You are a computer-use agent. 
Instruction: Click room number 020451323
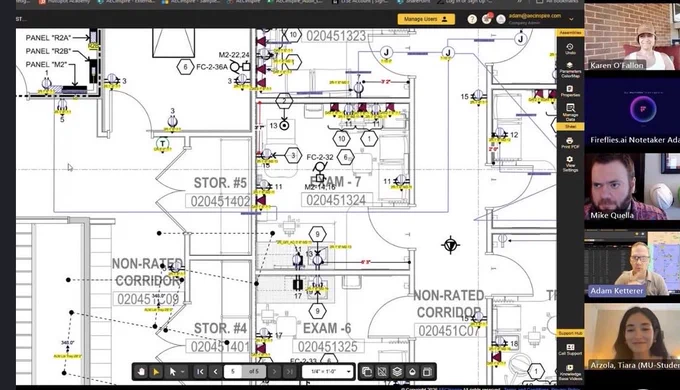point(336,36)
